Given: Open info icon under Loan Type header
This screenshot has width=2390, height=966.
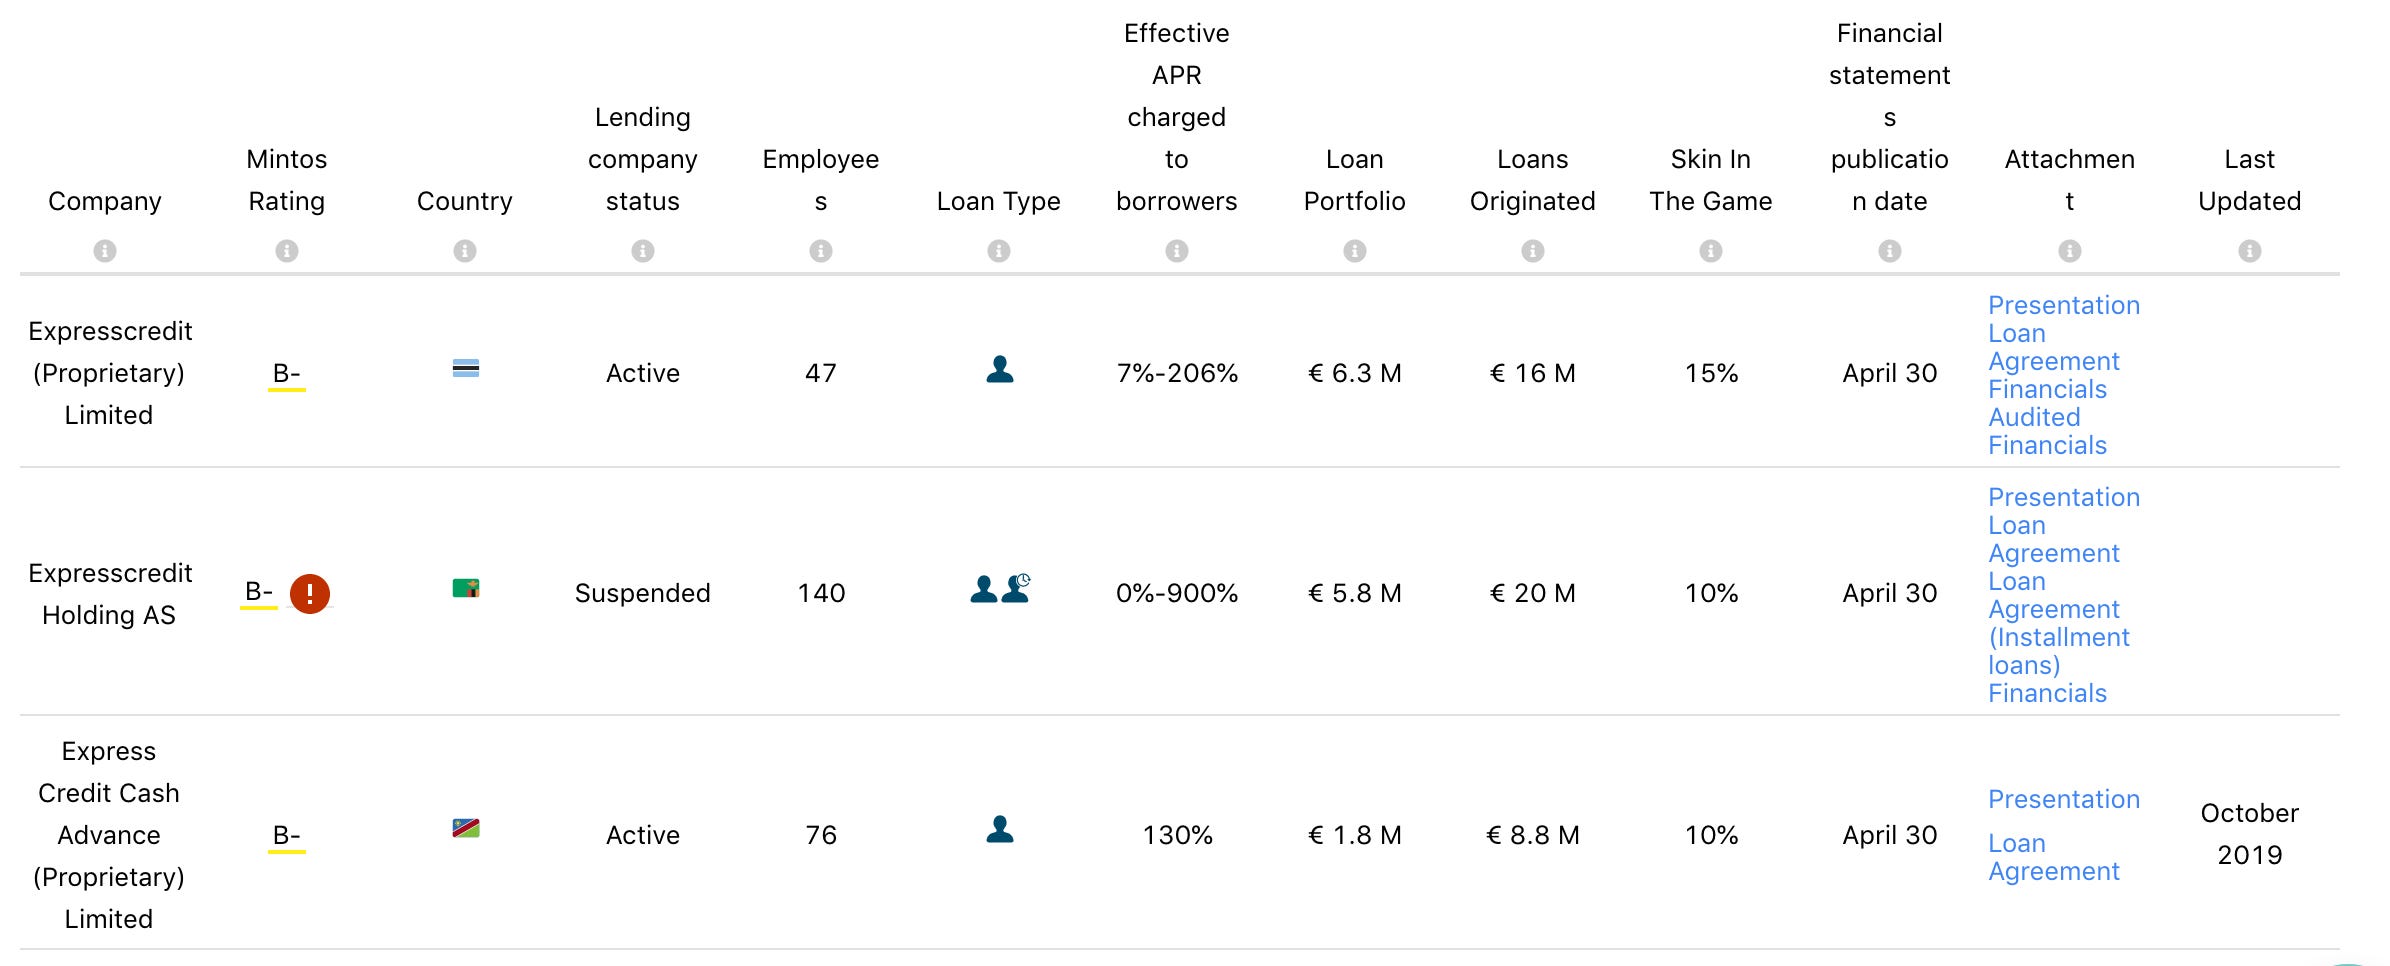Looking at the screenshot, I should pos(999,251).
